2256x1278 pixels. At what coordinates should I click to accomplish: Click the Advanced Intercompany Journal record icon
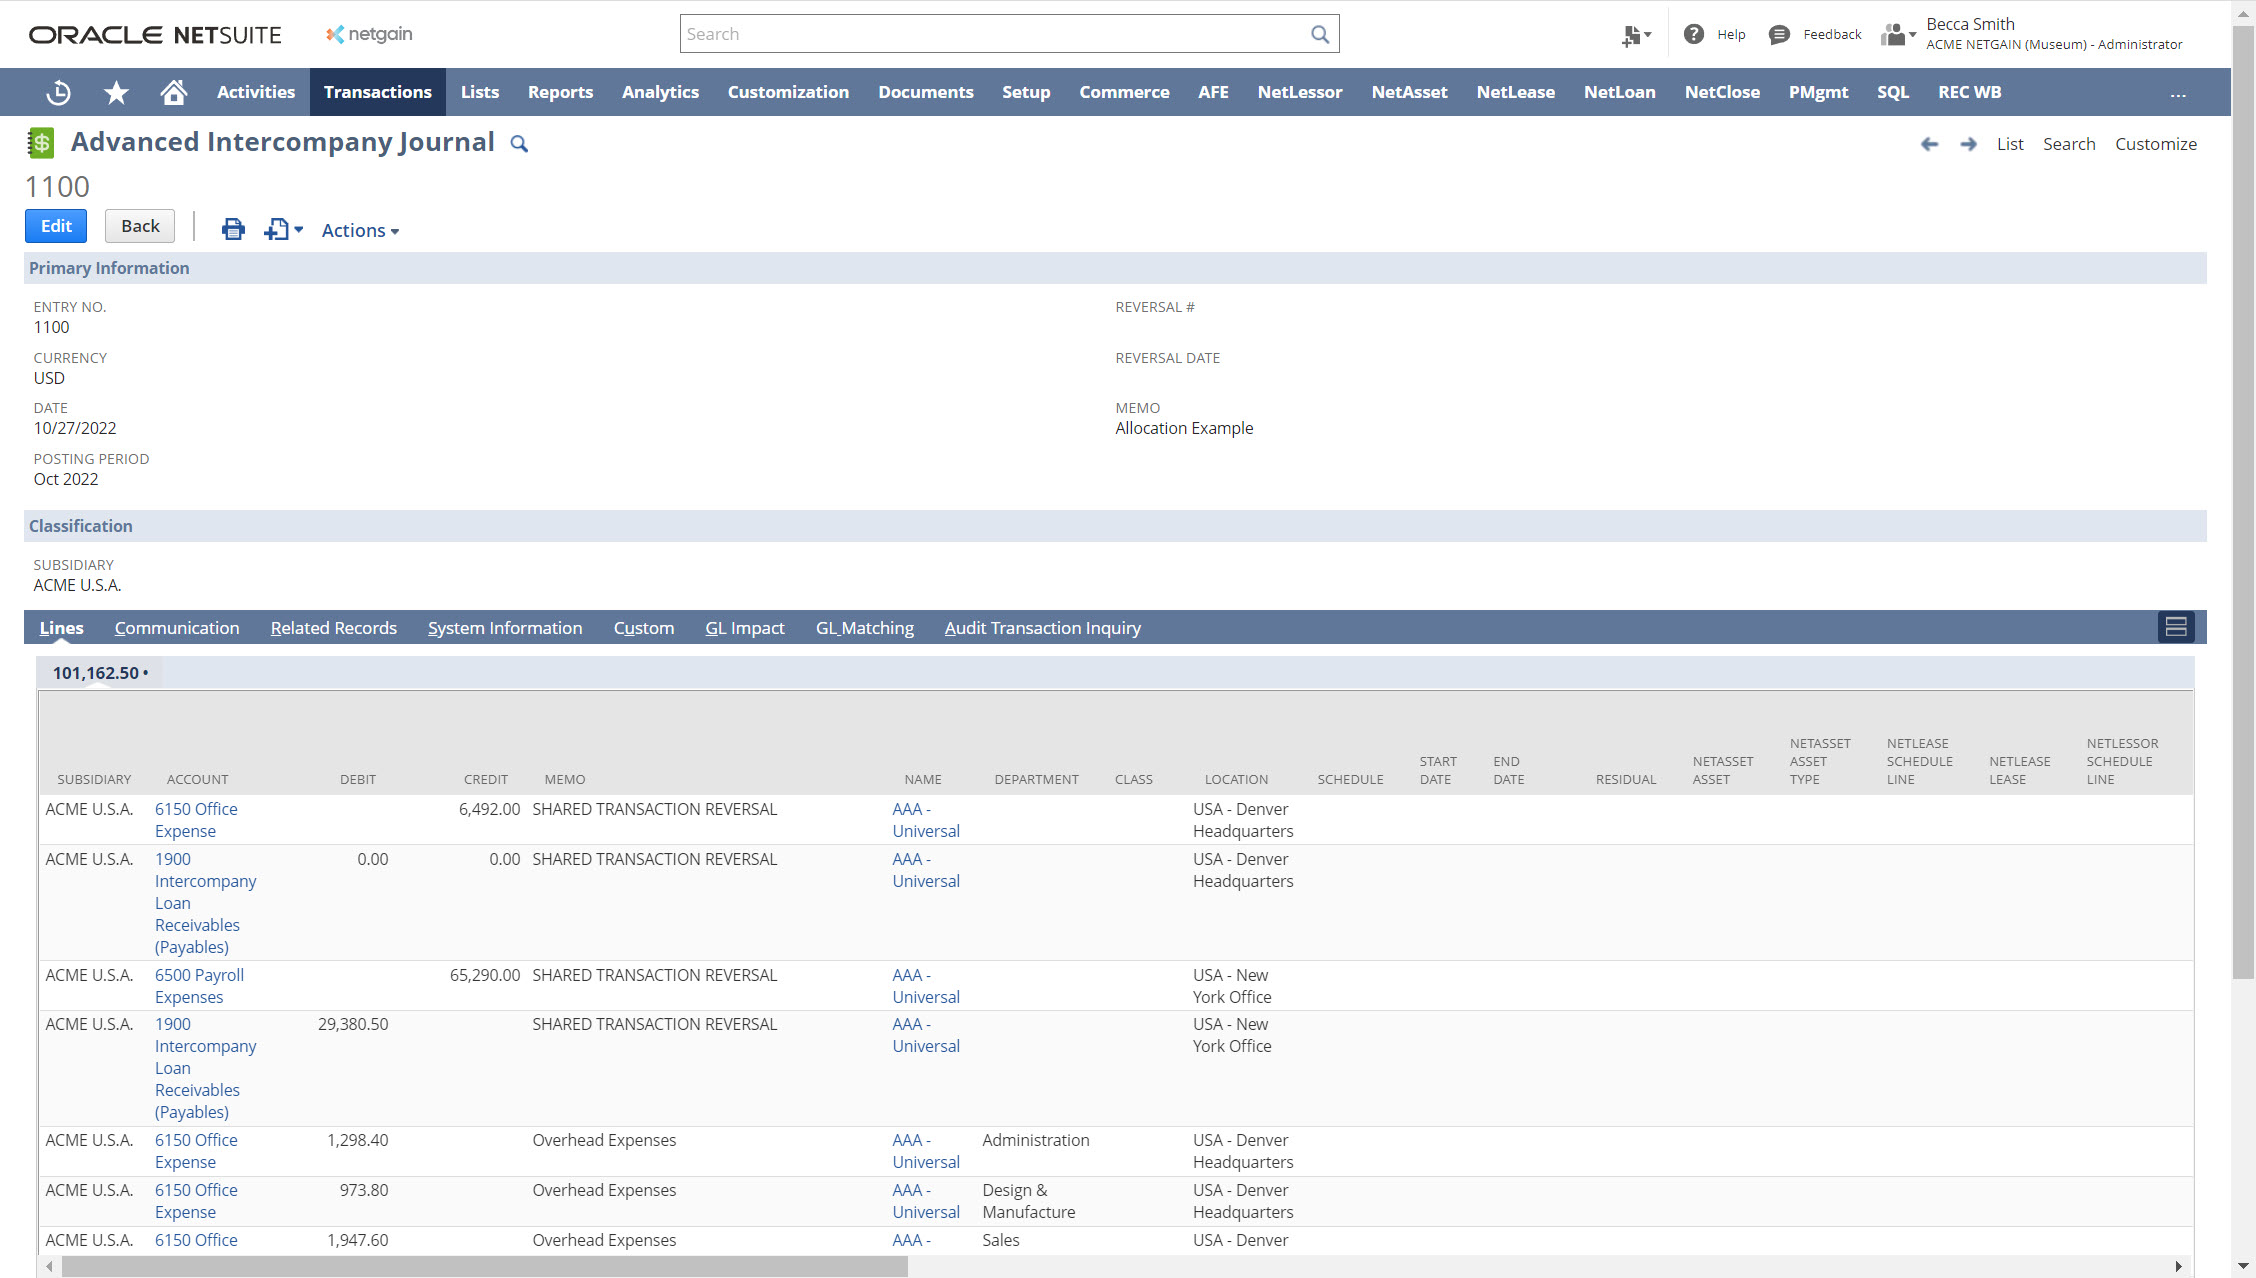click(40, 143)
